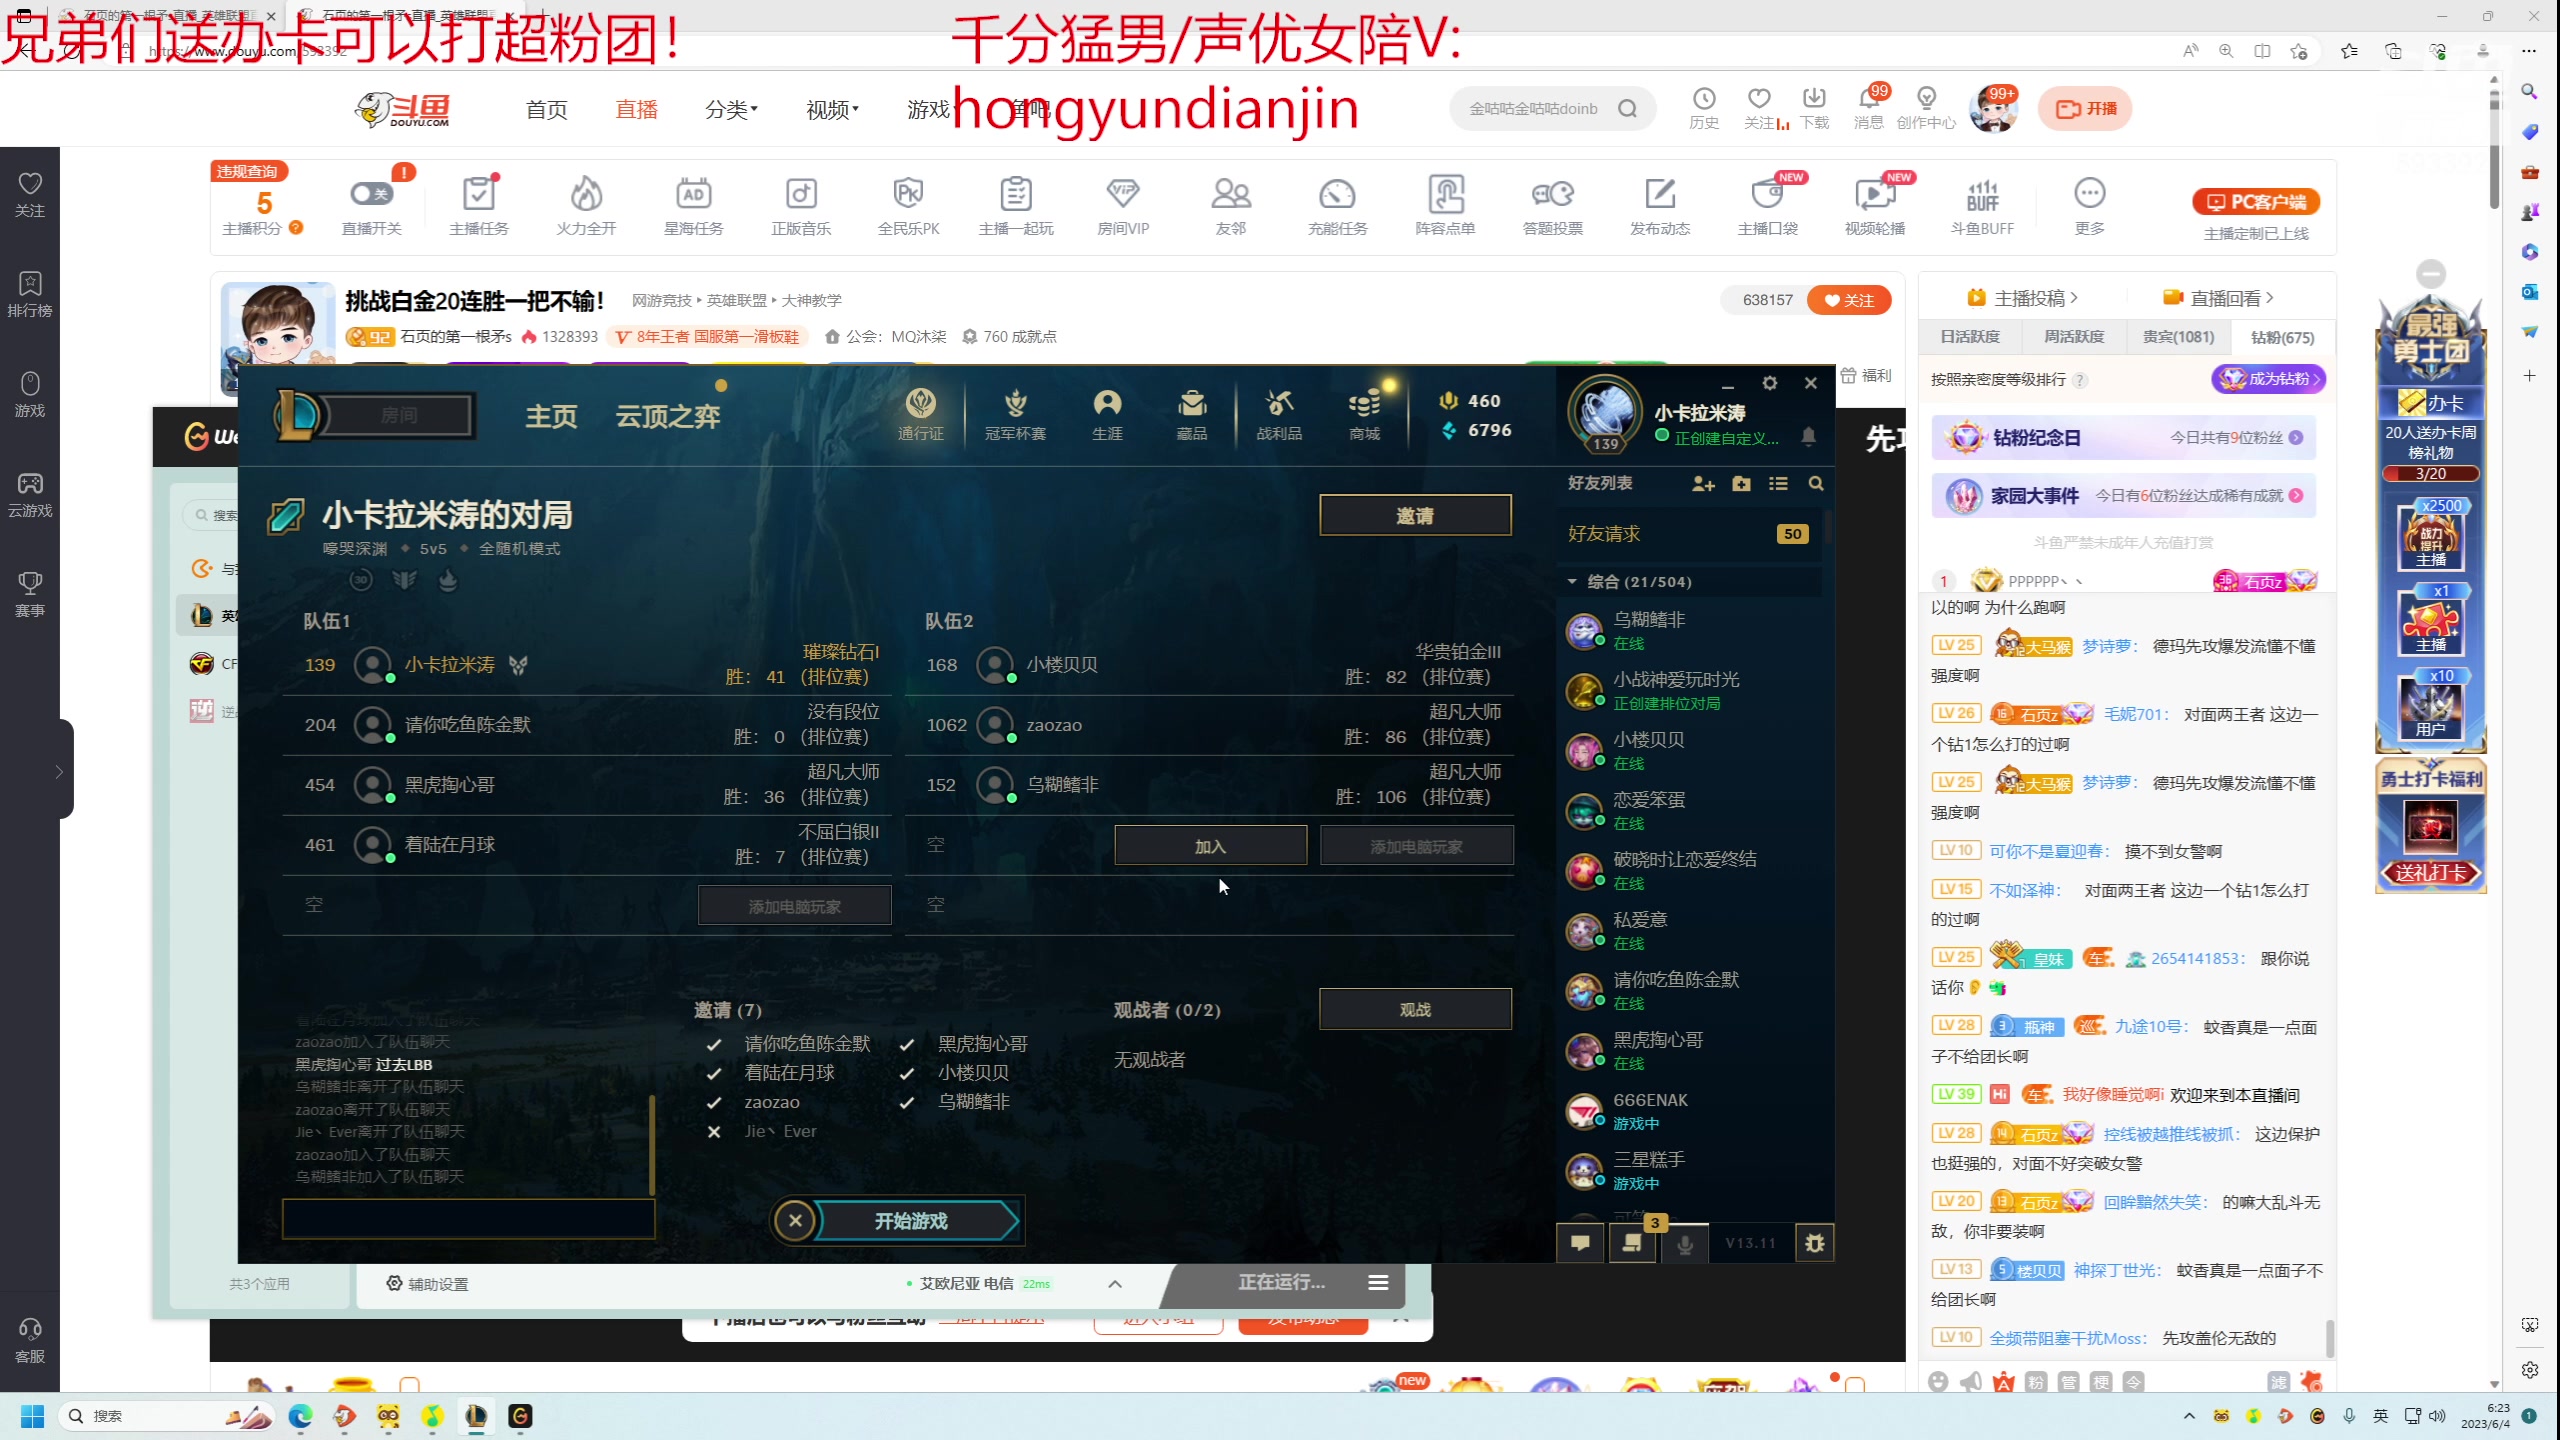
Task: Mute the voice microphone button
Action: pos(1685,1244)
